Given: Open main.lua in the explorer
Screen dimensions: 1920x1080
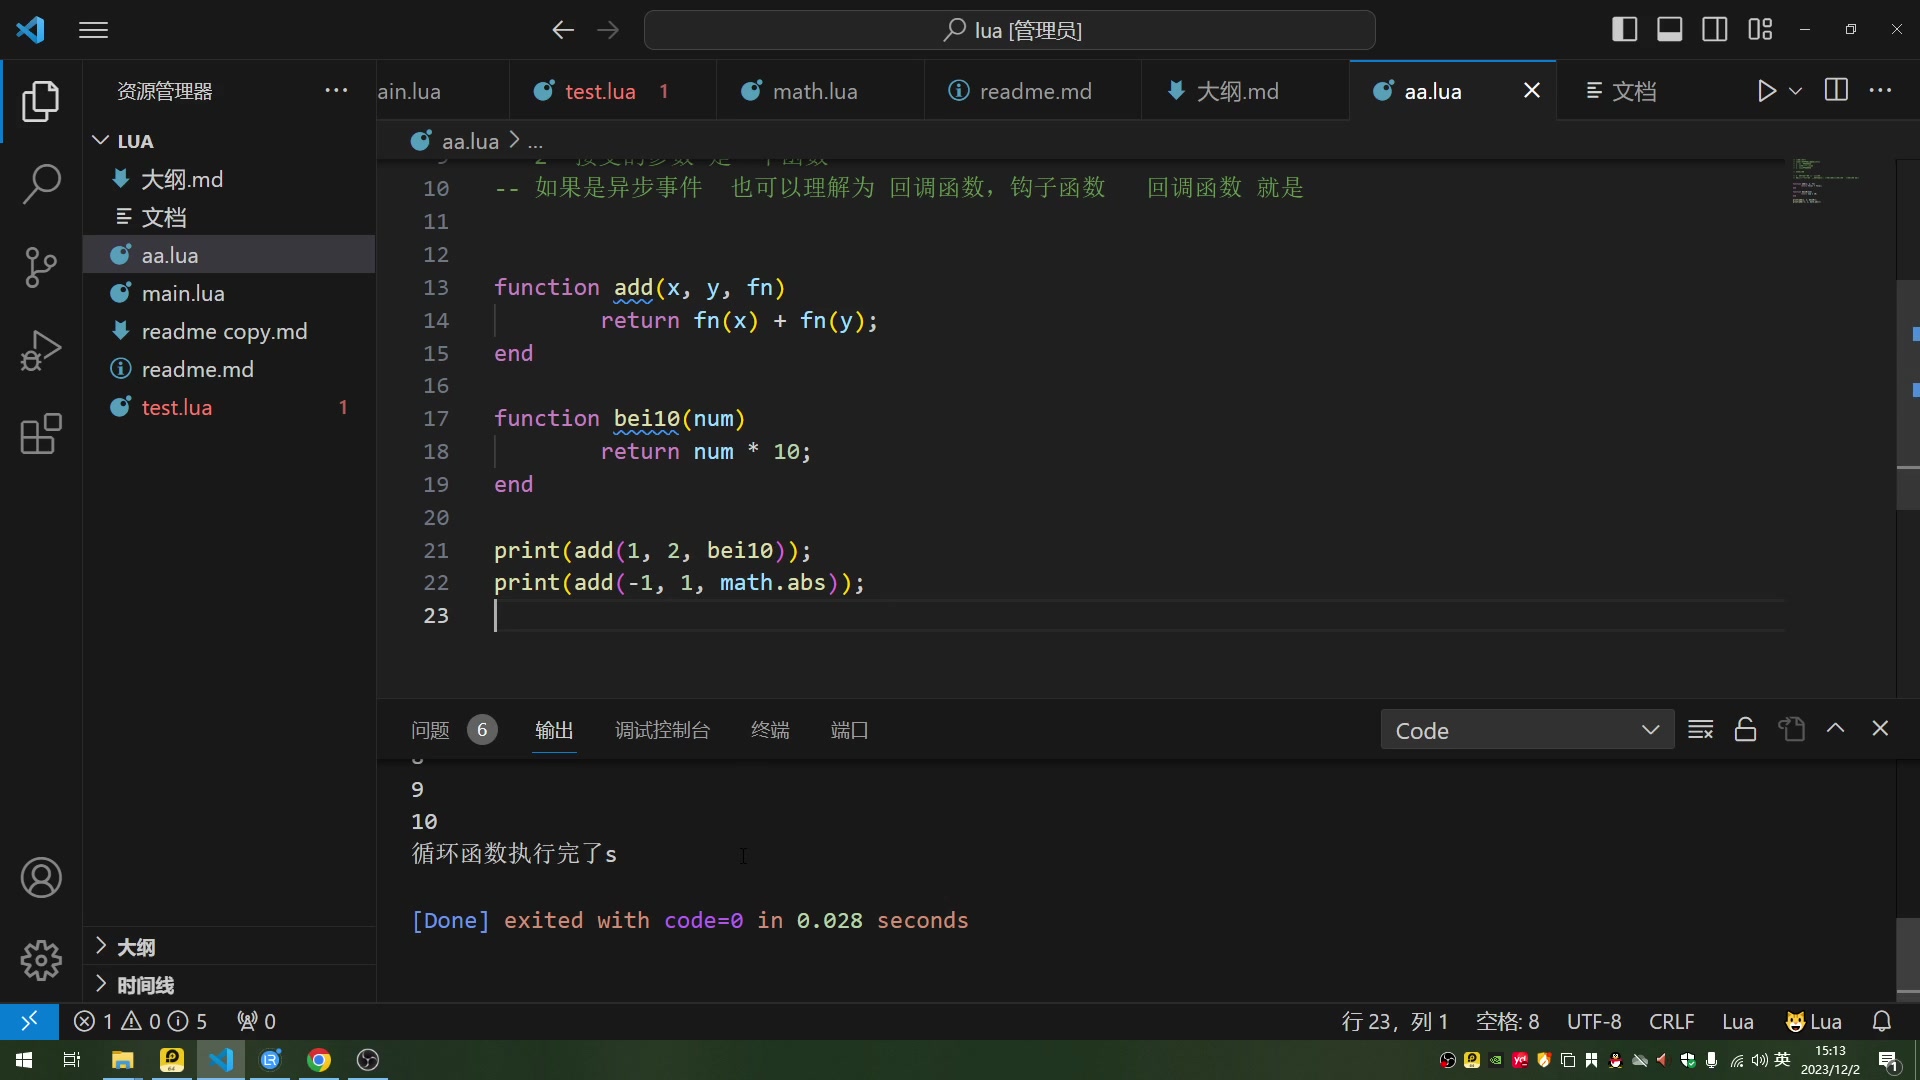Looking at the screenshot, I should pyautogui.click(x=229, y=293).
